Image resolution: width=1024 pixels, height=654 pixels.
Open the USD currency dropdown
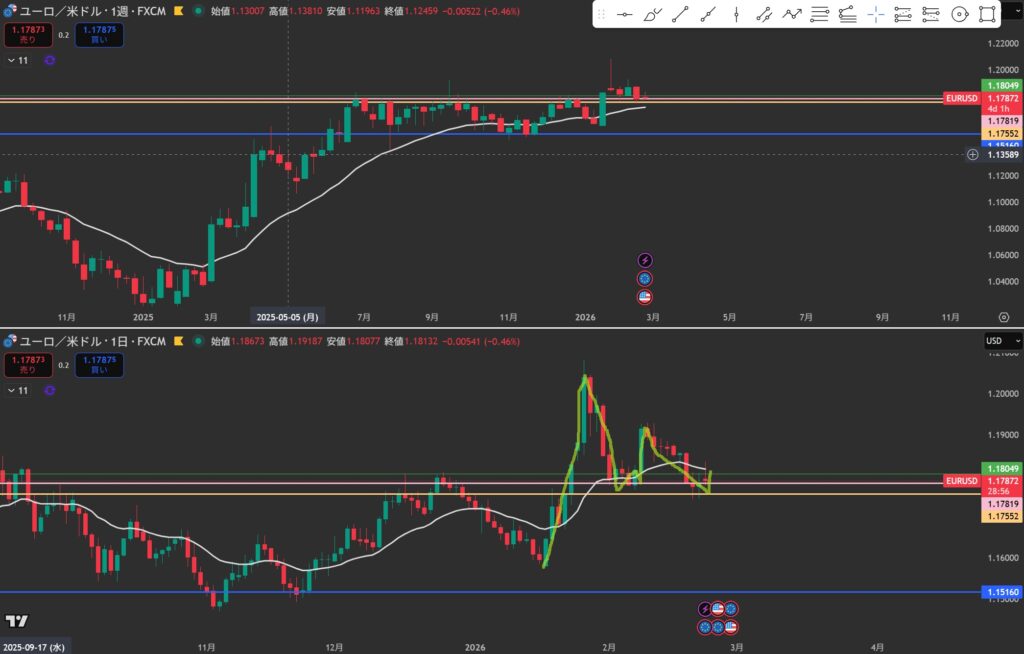pos(1003,341)
